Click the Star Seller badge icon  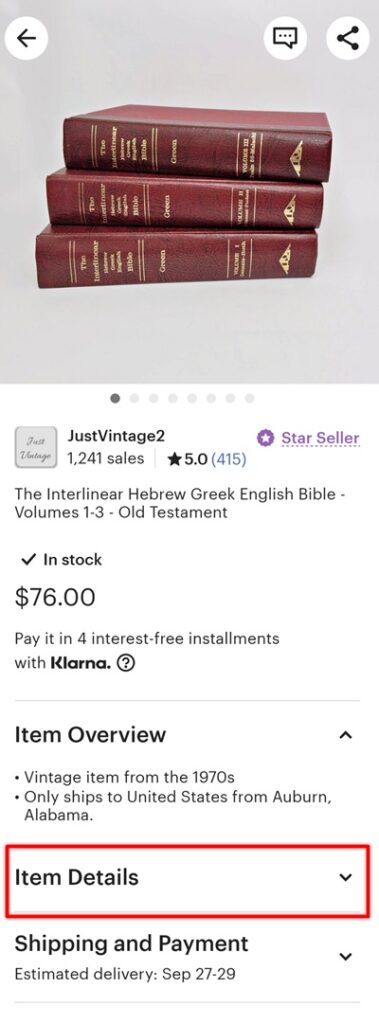(265, 438)
